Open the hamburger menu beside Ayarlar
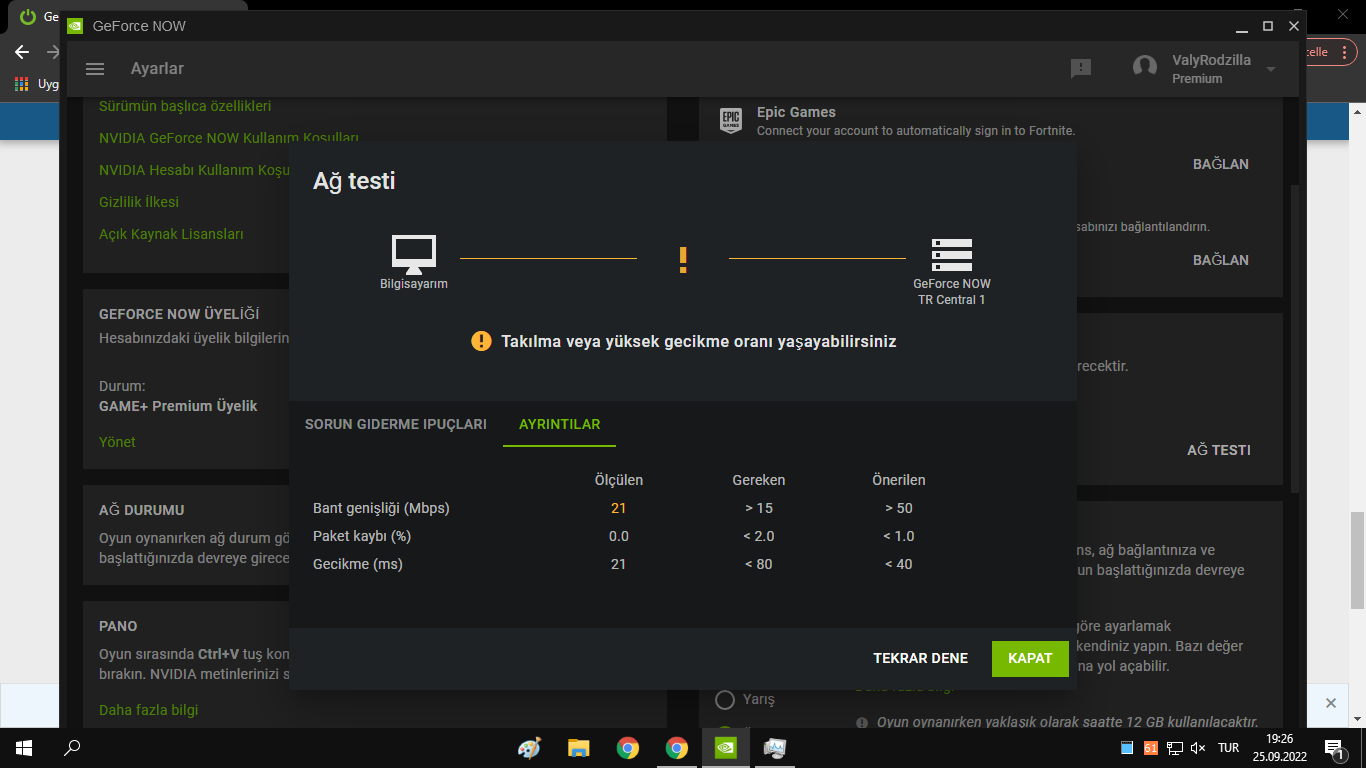 [95, 69]
